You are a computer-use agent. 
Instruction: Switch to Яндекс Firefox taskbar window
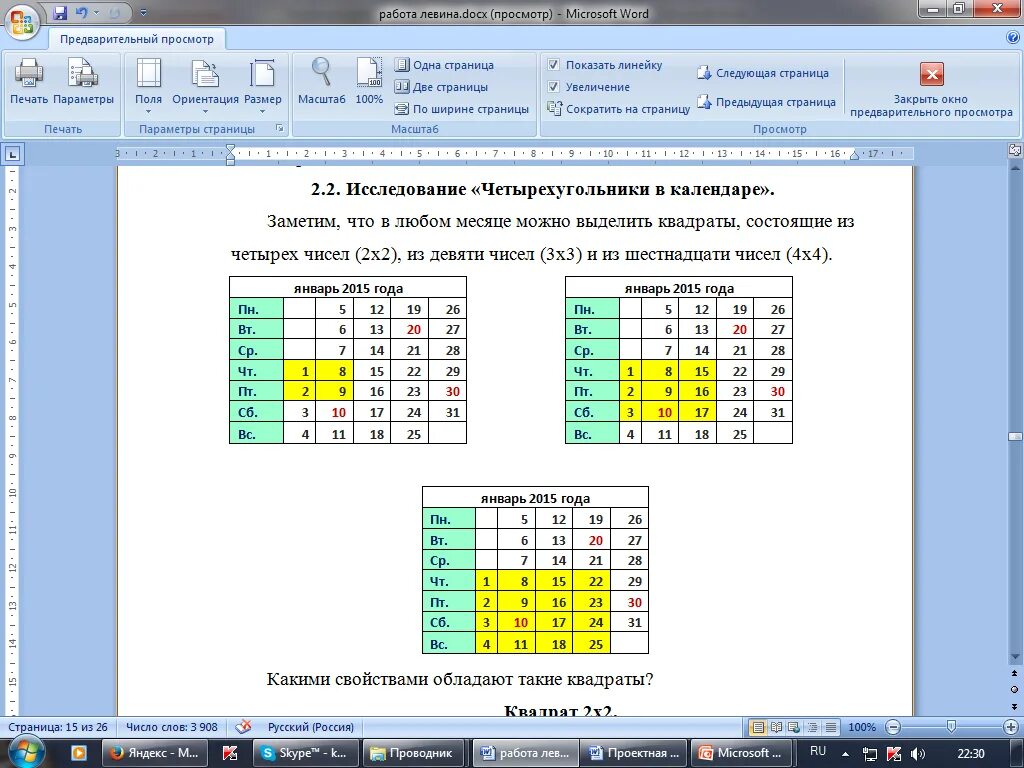[x=157, y=753]
